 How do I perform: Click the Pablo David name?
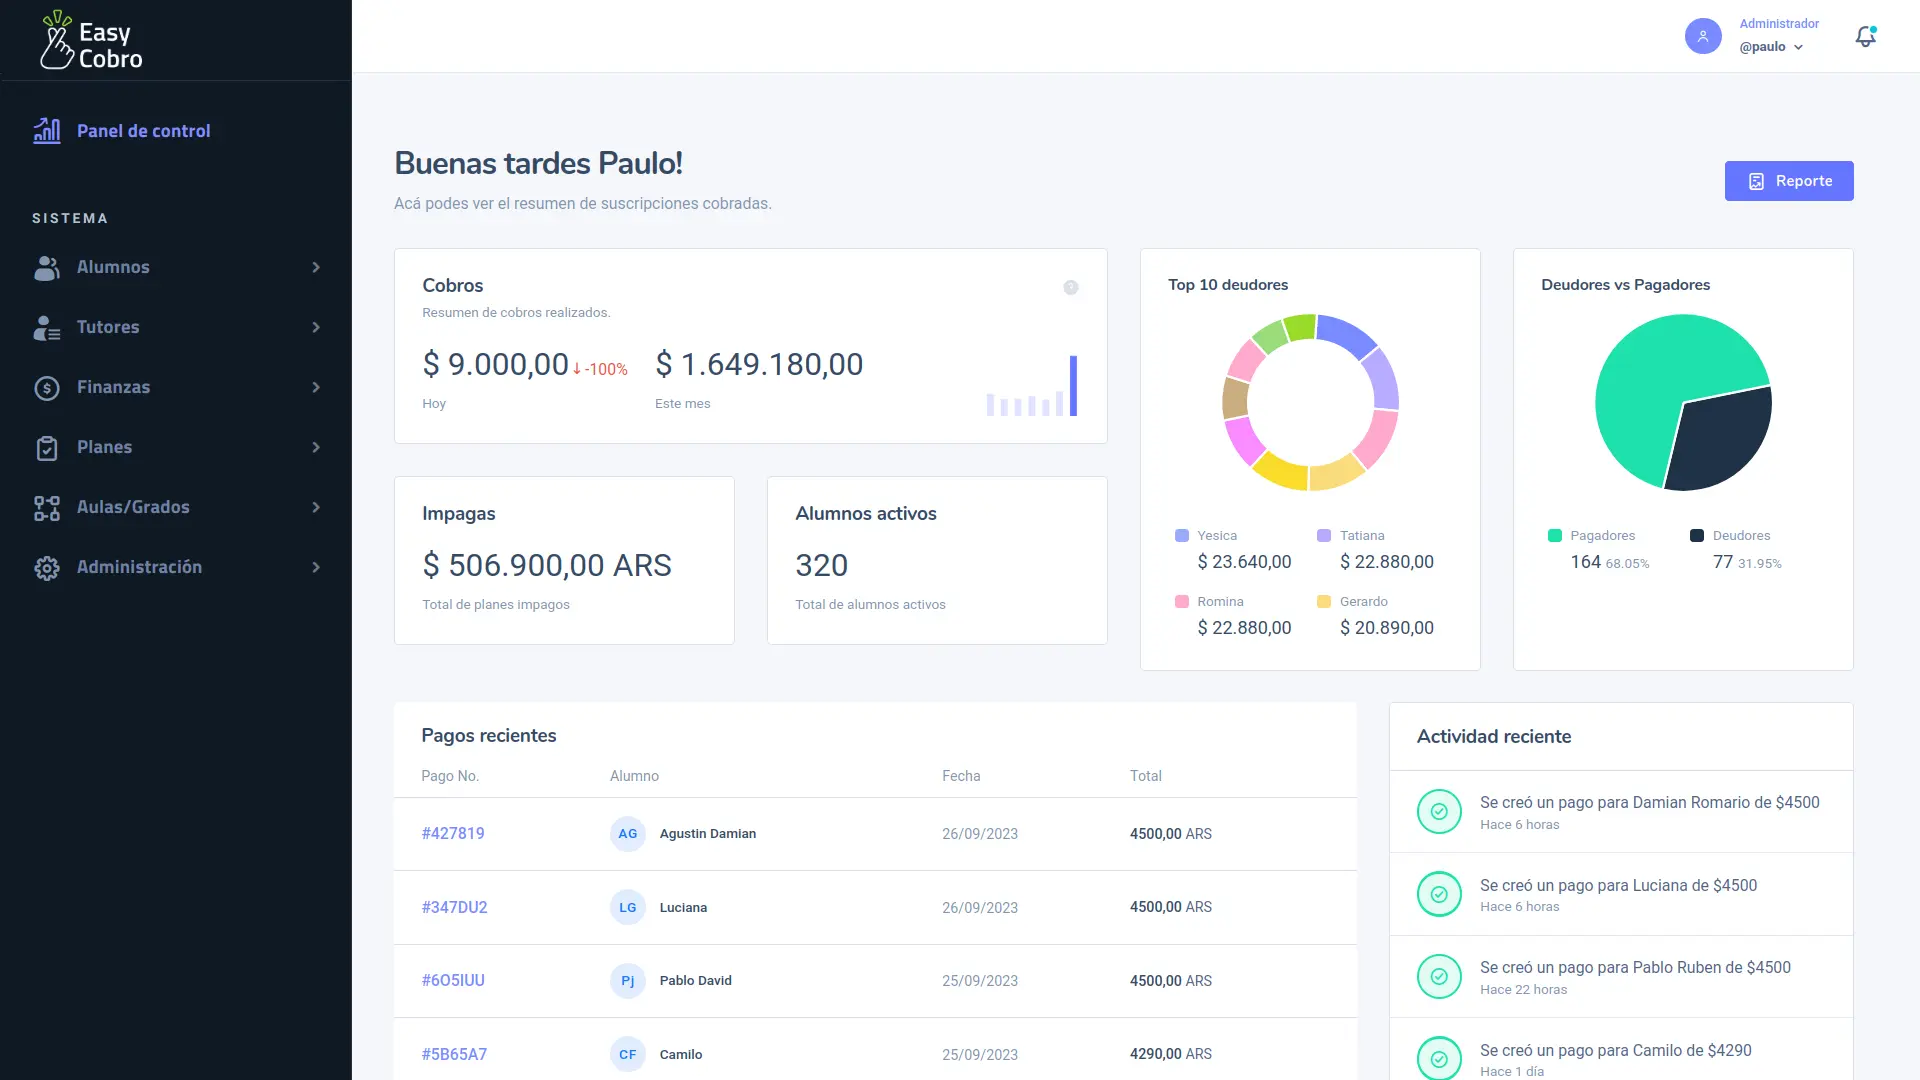pyautogui.click(x=696, y=981)
